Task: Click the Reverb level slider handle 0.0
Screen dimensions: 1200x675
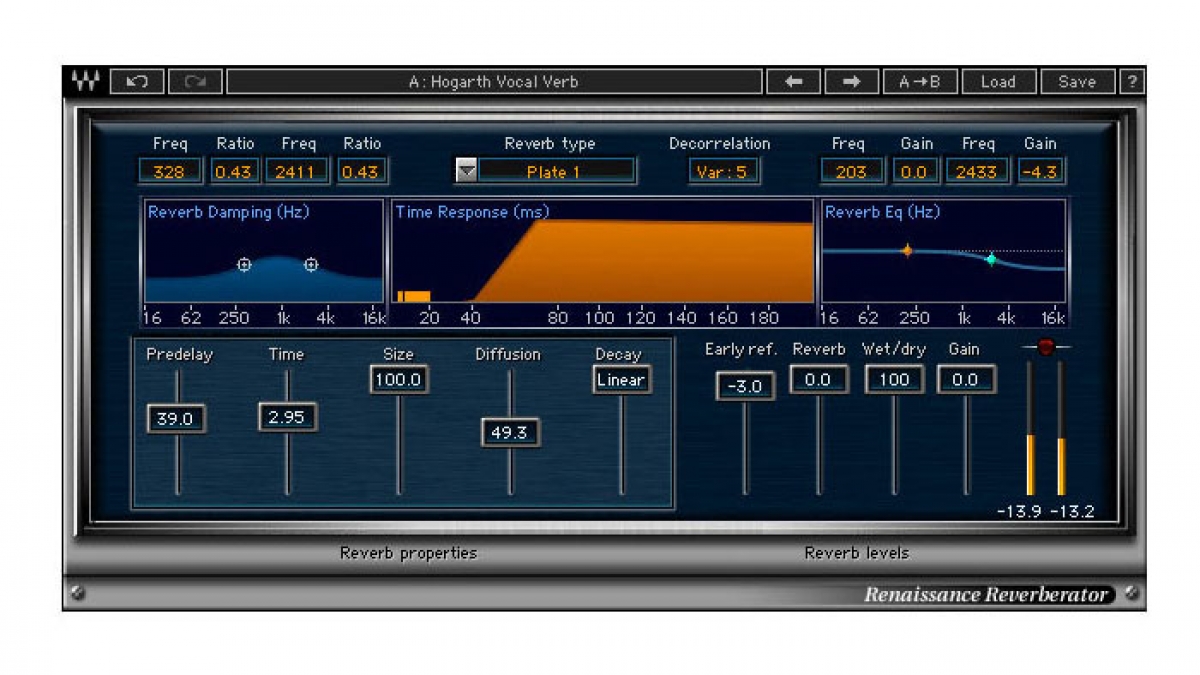Action: point(819,379)
